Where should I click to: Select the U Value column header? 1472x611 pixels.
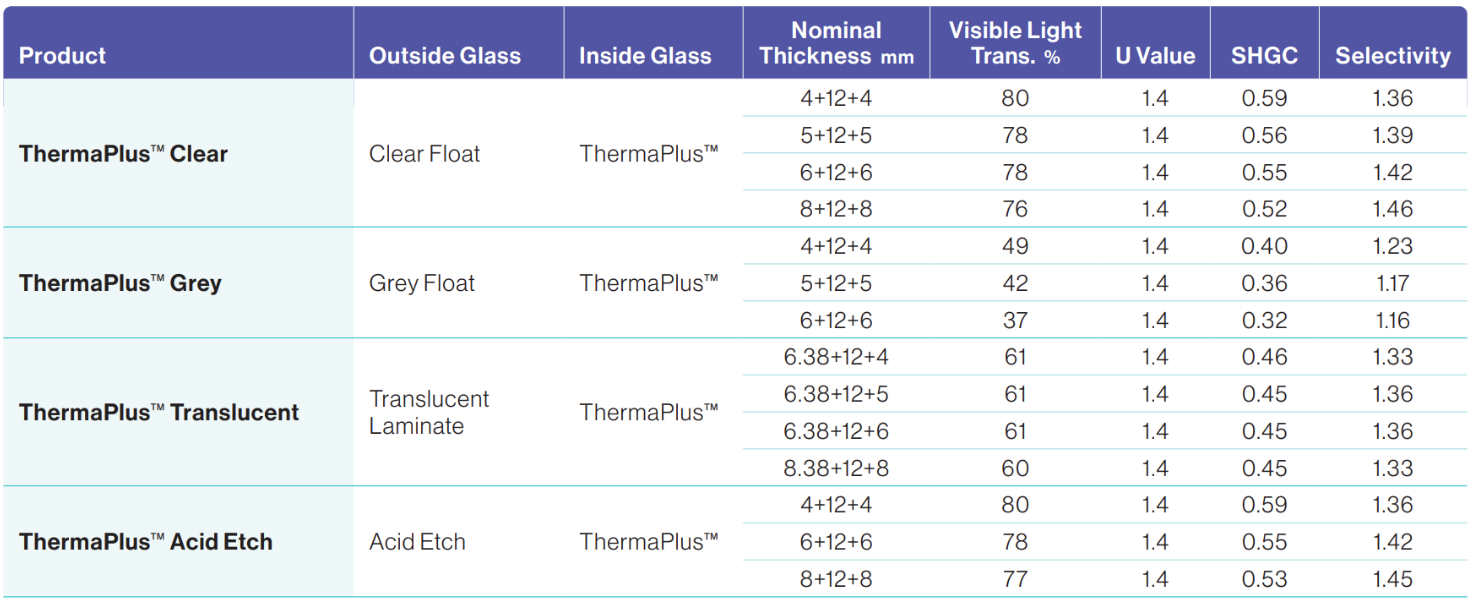[1155, 56]
